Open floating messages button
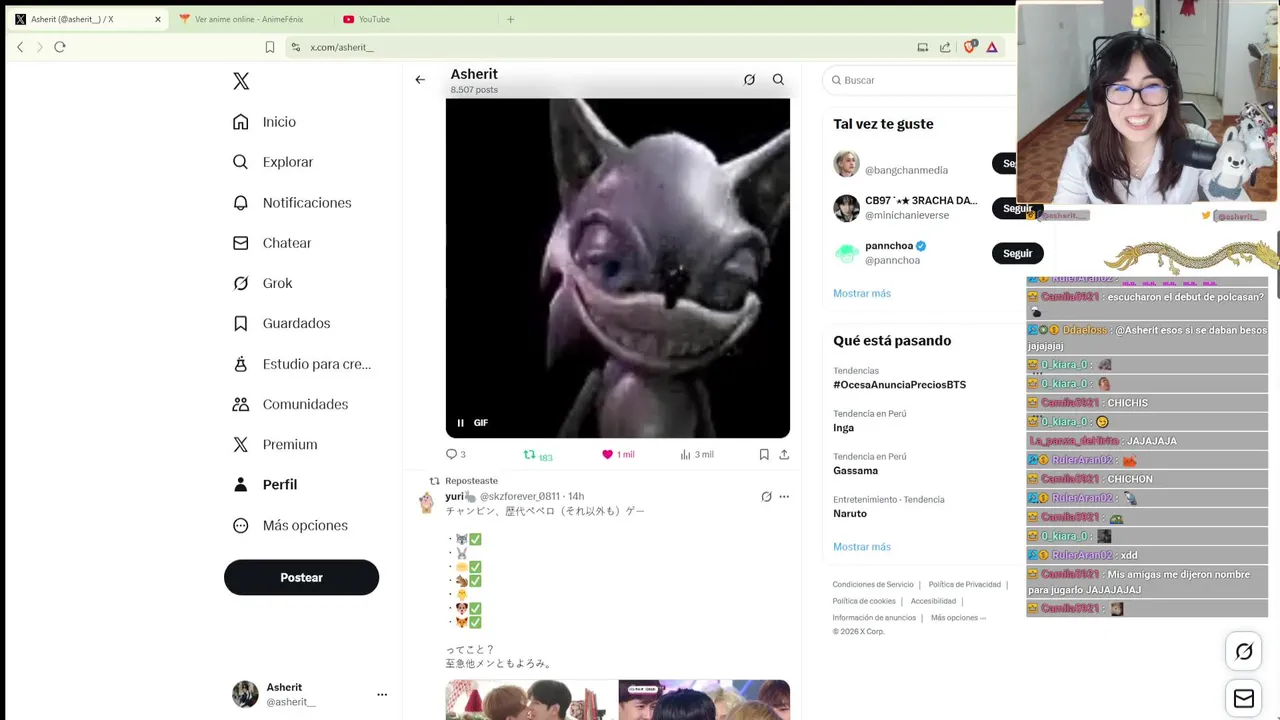 click(x=1244, y=699)
